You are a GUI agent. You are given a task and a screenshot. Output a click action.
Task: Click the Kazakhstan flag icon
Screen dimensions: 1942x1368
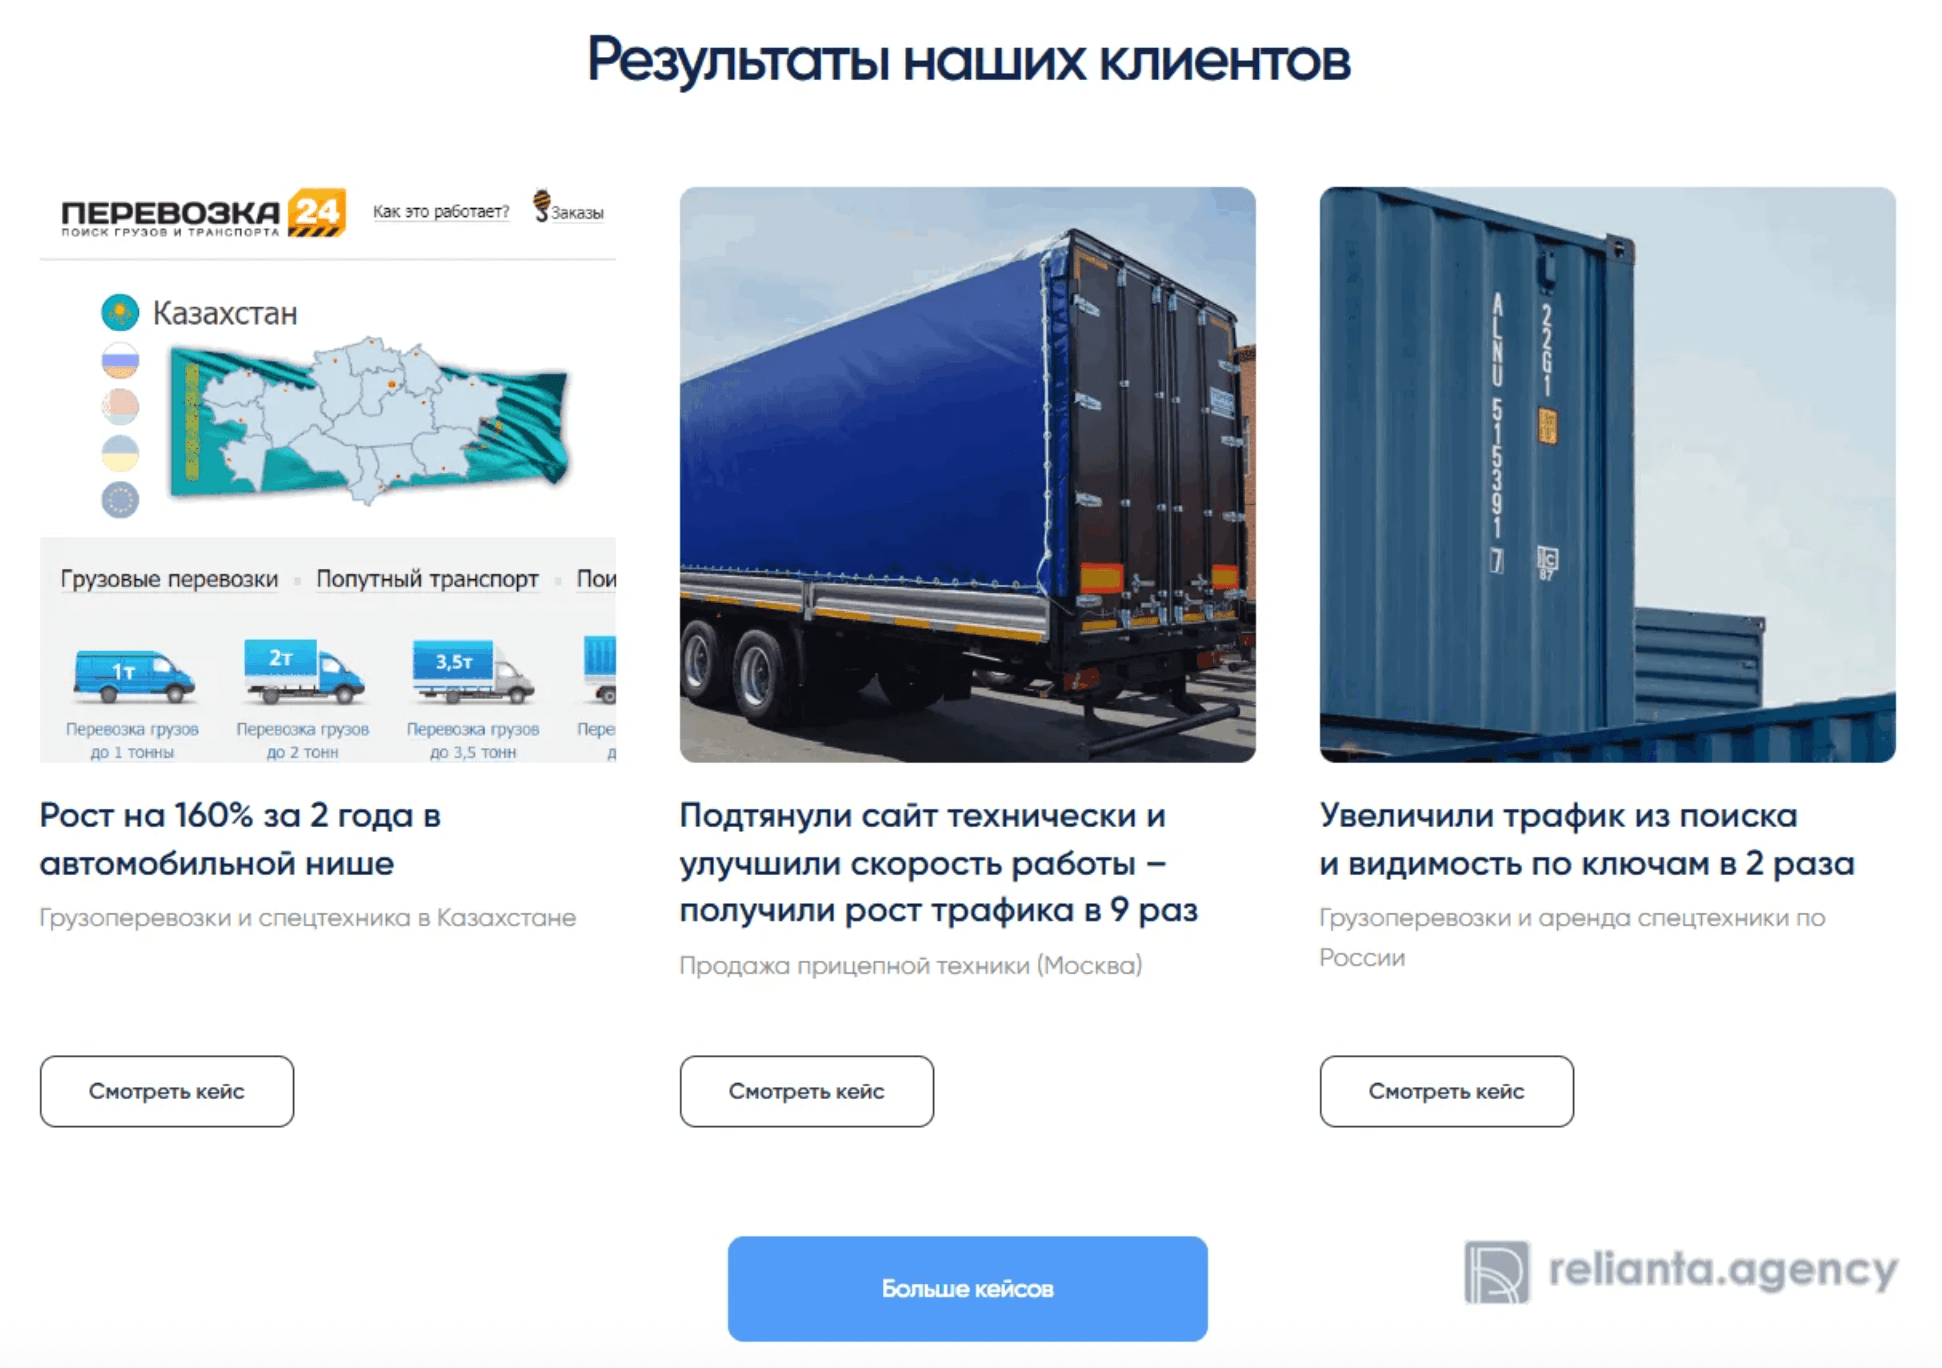[x=120, y=313]
